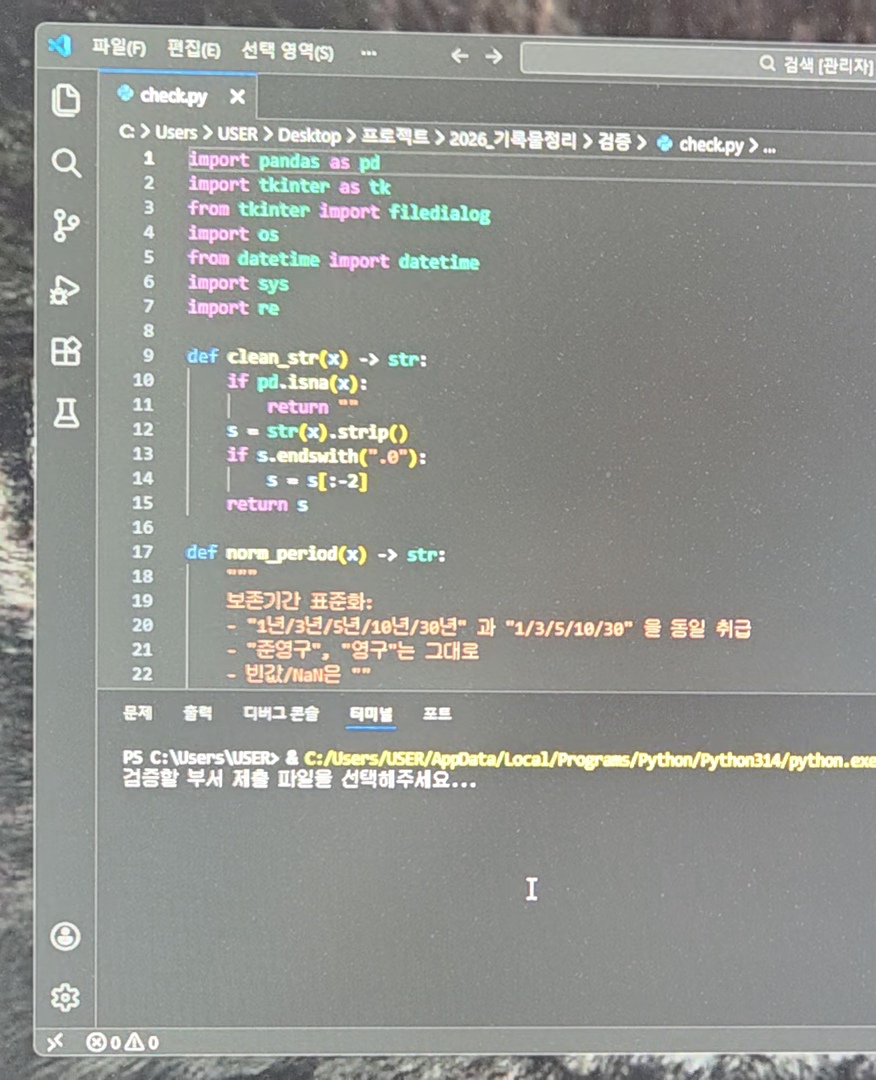The width and height of the screenshot is (876, 1080).
Task: Switch to the 터미널 panel tab
Action: click(371, 714)
